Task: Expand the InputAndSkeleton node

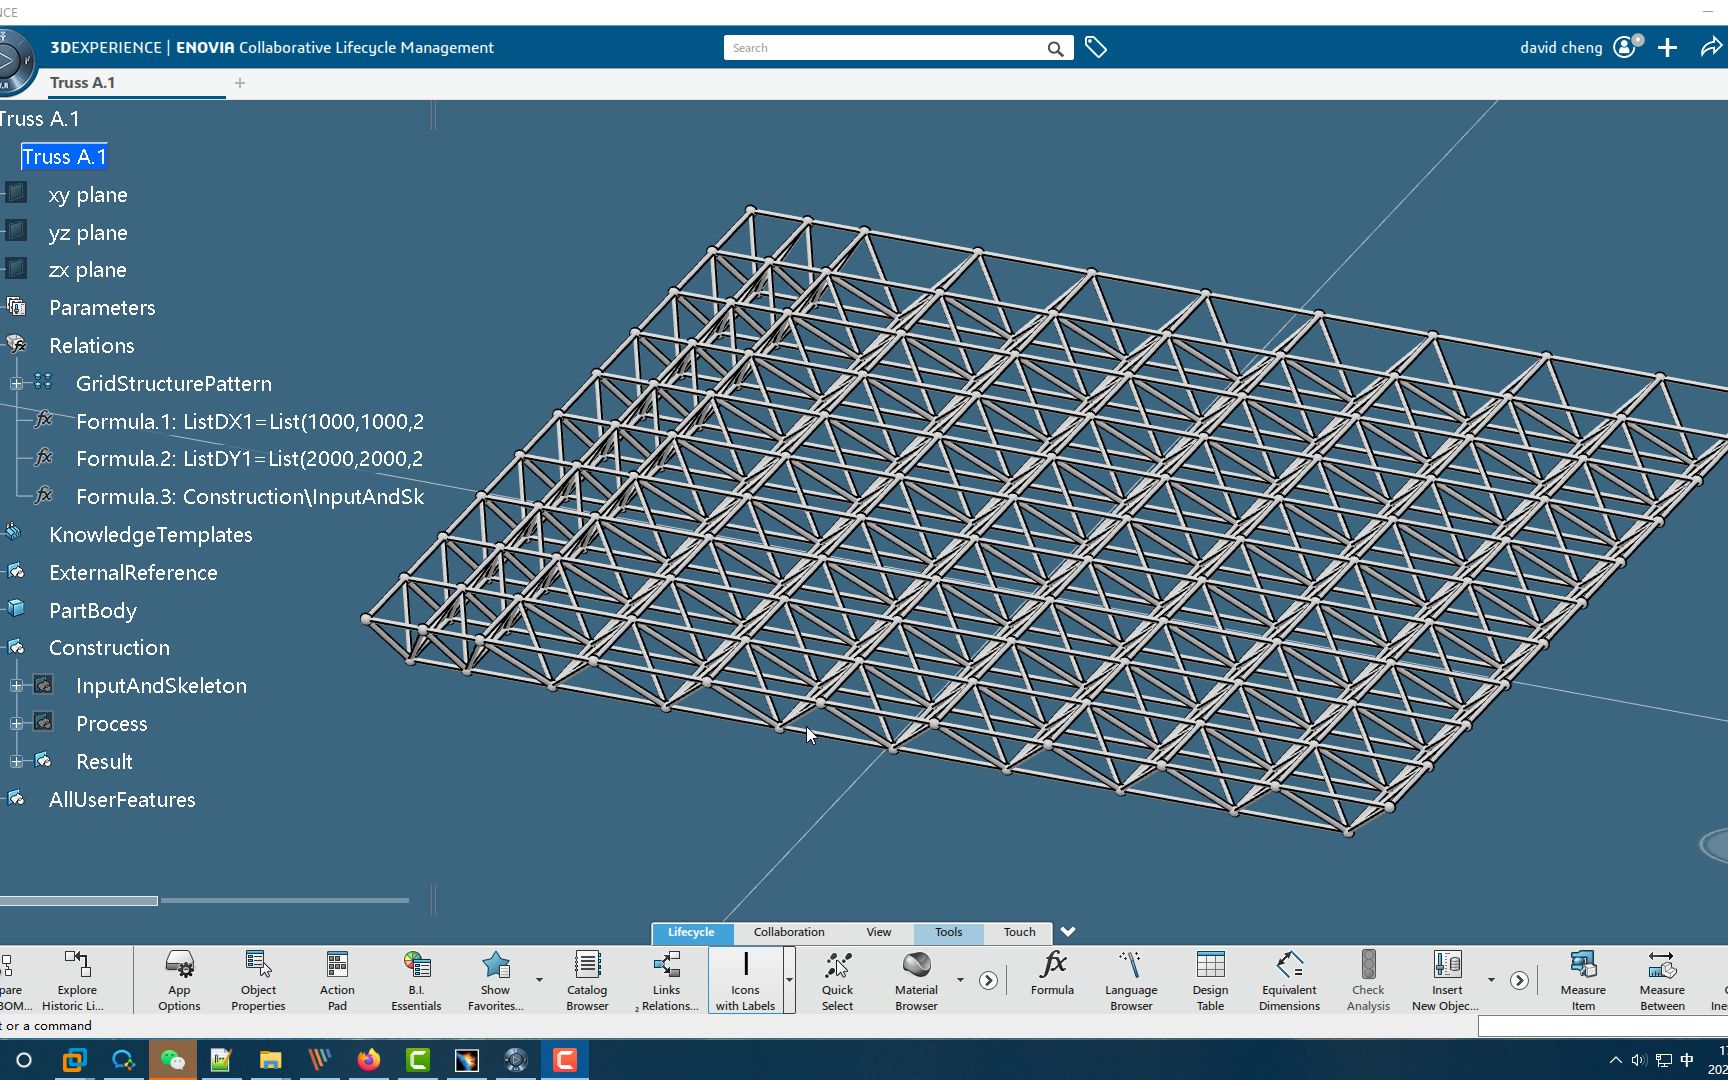Action: point(17,685)
